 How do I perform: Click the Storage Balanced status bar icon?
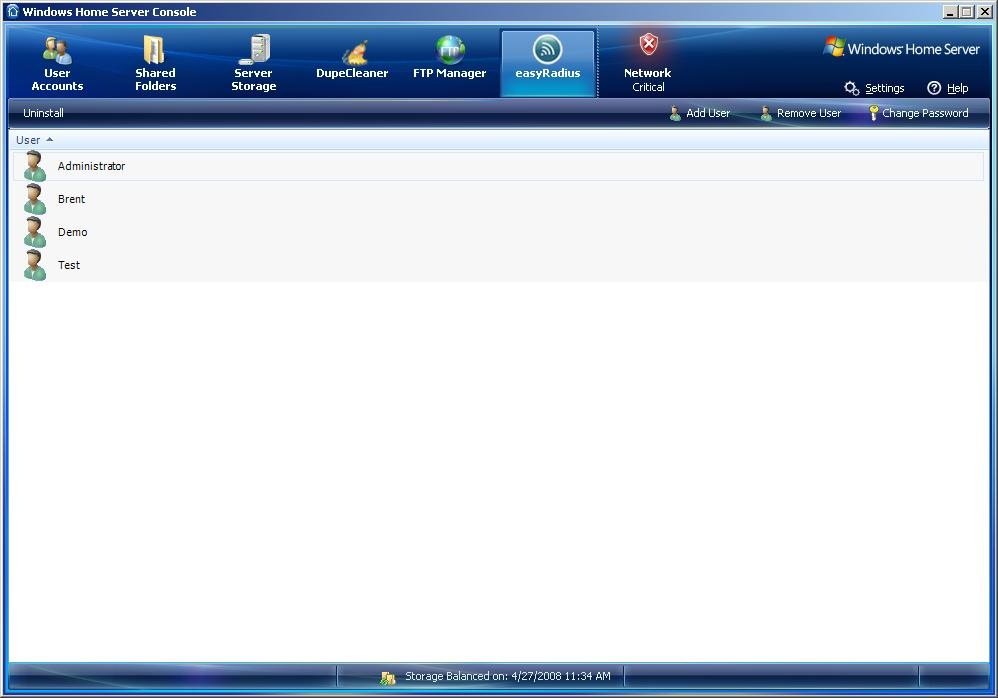pyautogui.click(x=388, y=678)
